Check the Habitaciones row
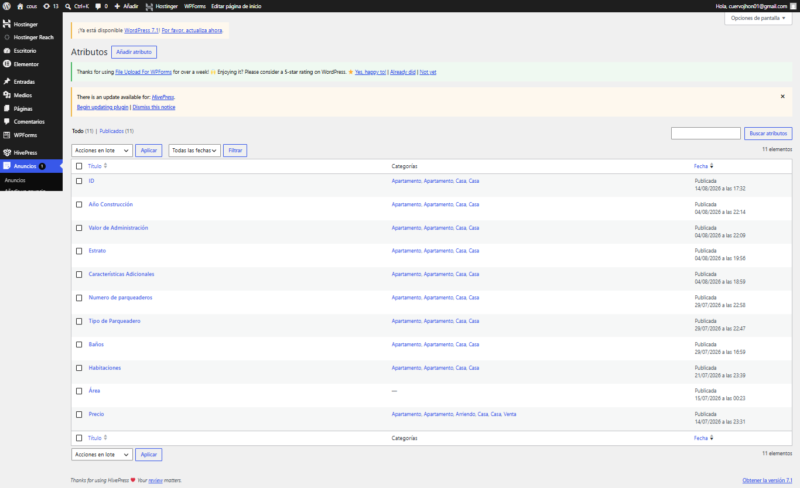This screenshot has height=488, width=800. click(x=79, y=368)
